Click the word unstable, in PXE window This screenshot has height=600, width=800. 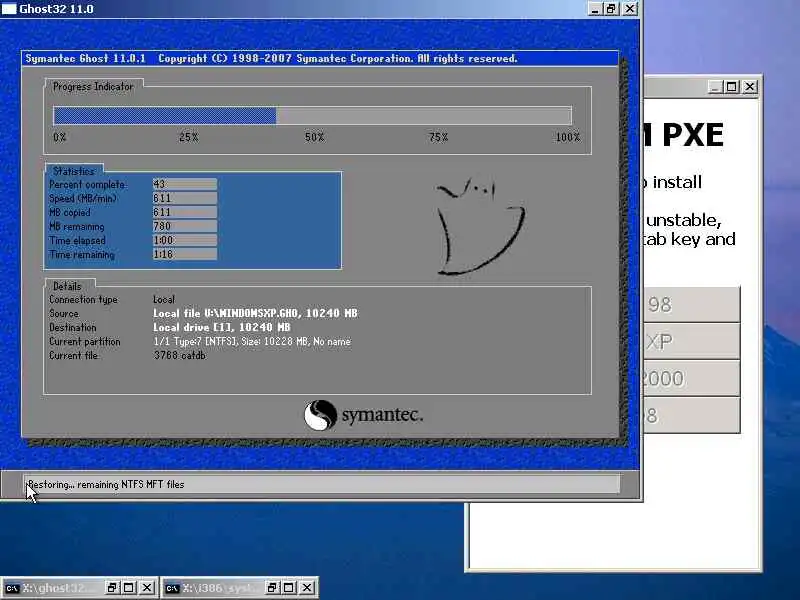coord(684,220)
